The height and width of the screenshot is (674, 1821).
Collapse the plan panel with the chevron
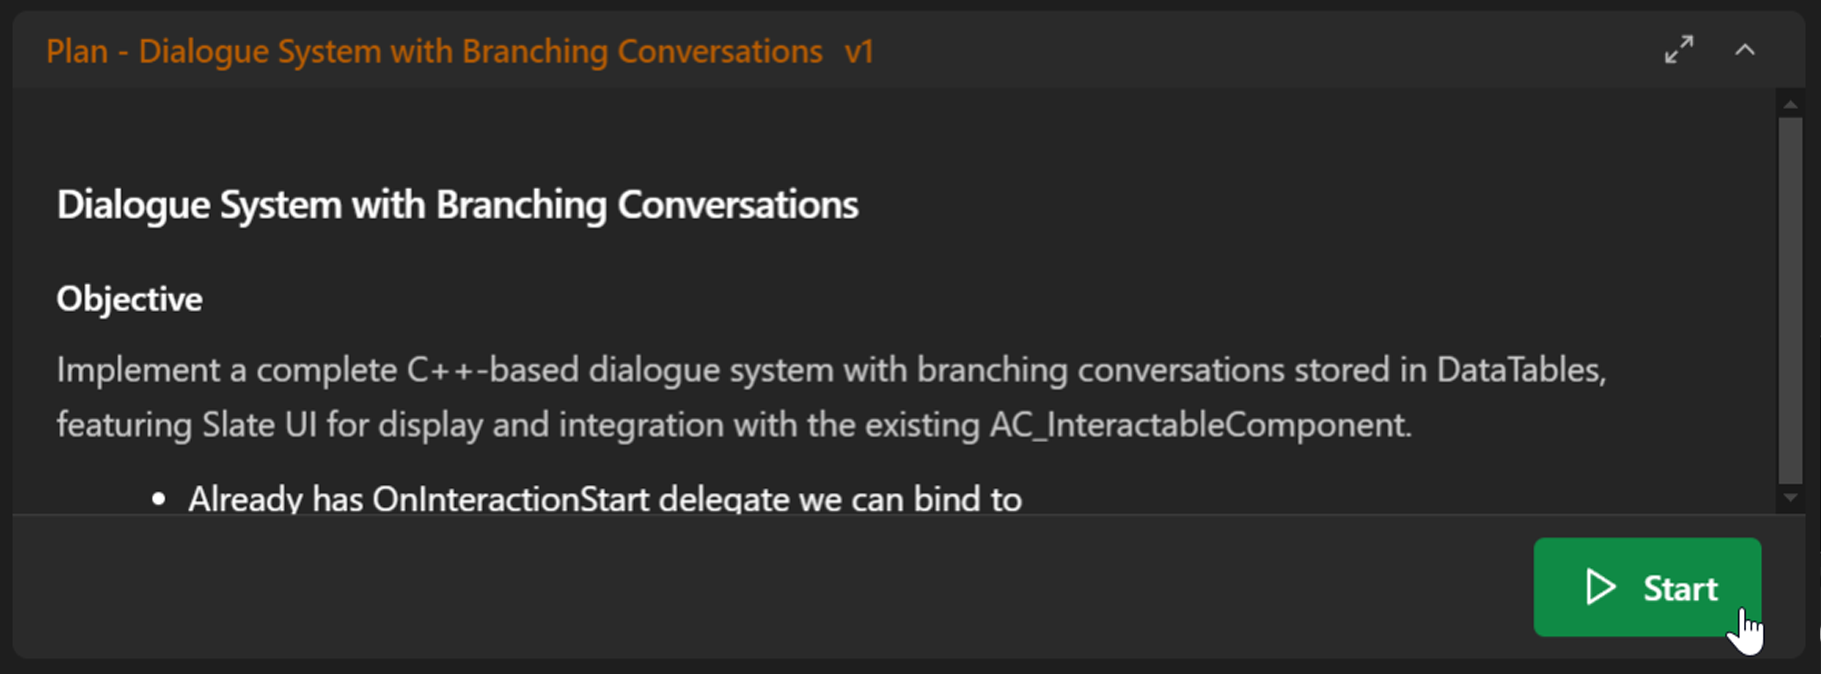point(1745,50)
